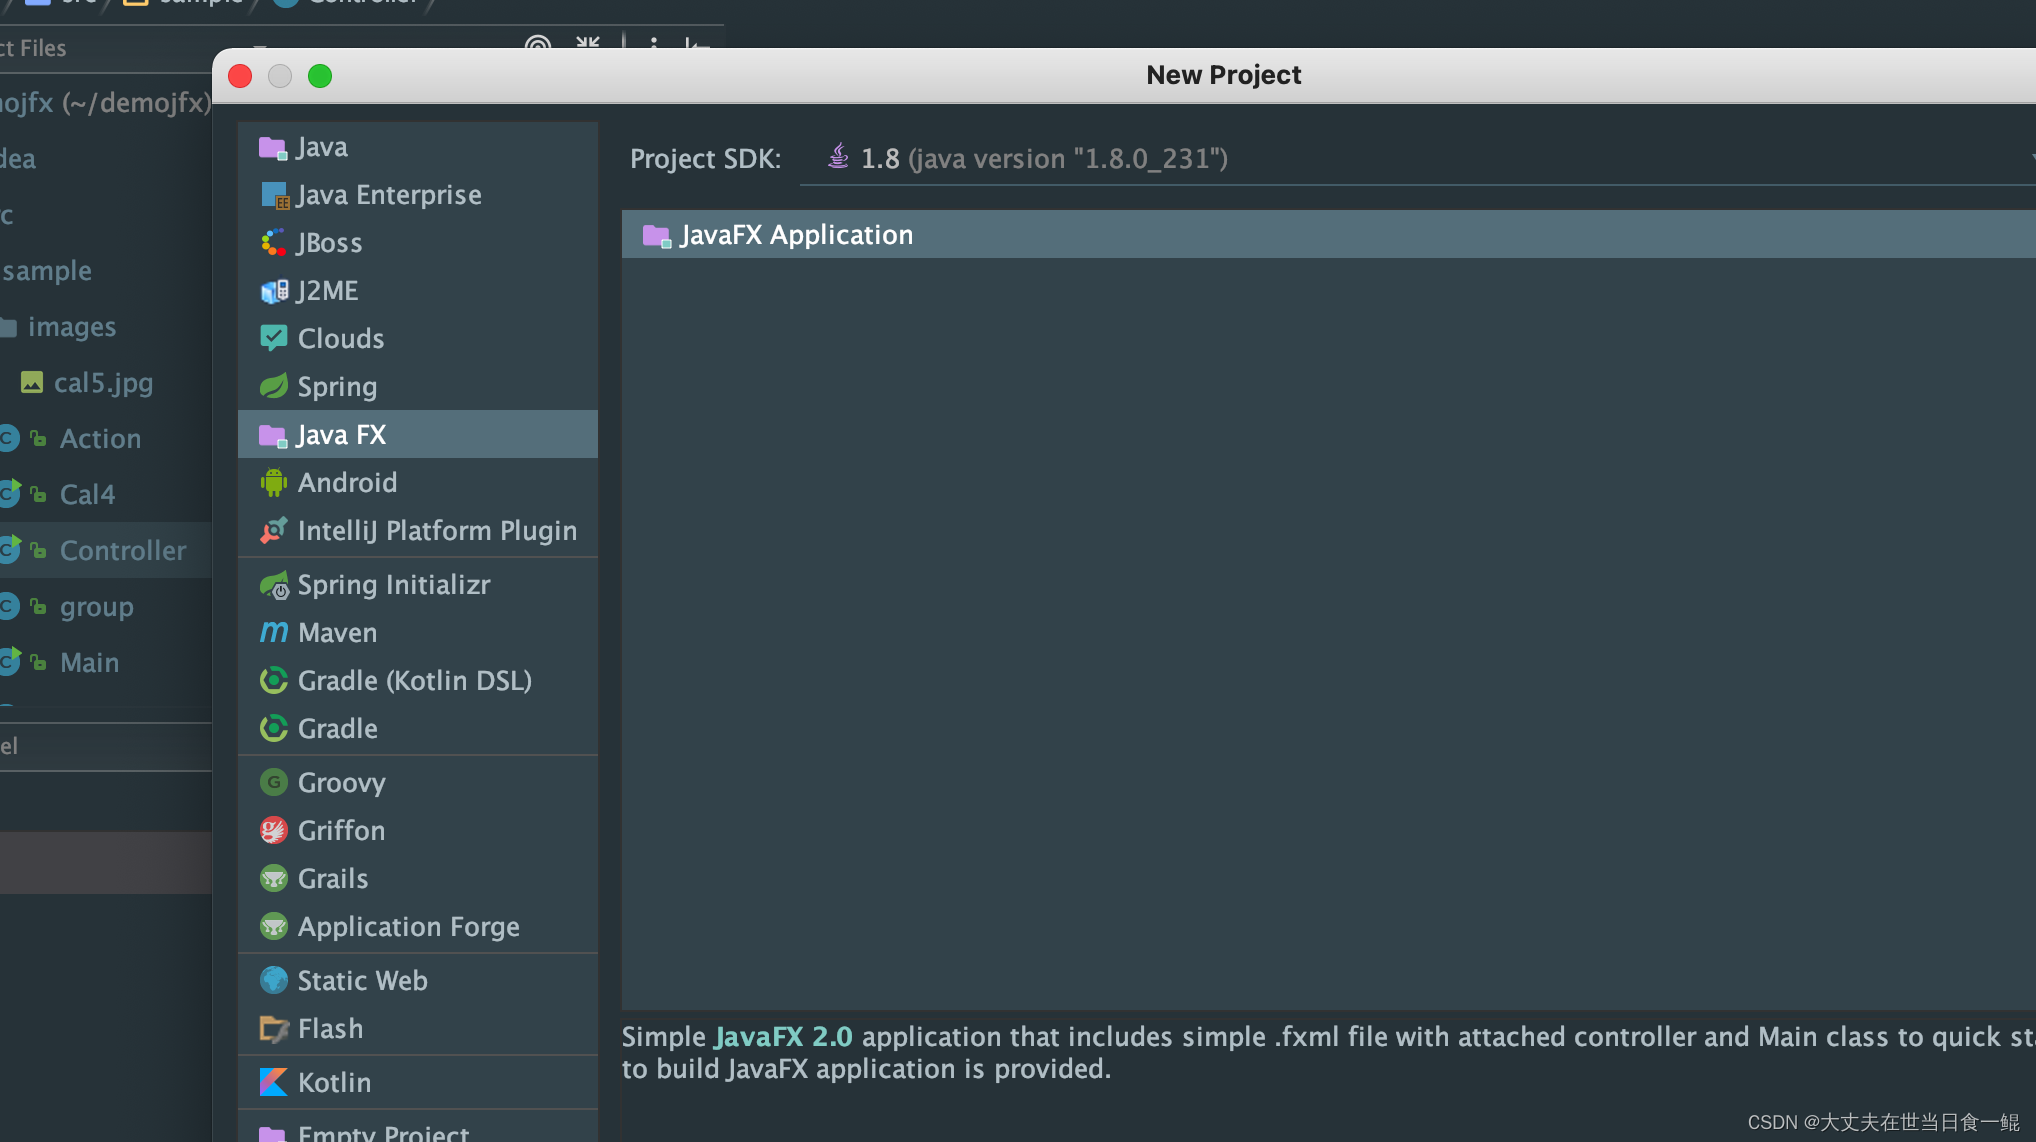This screenshot has width=2036, height=1142.
Task: Click the Spring leaf icon
Action: pyautogui.click(x=273, y=387)
